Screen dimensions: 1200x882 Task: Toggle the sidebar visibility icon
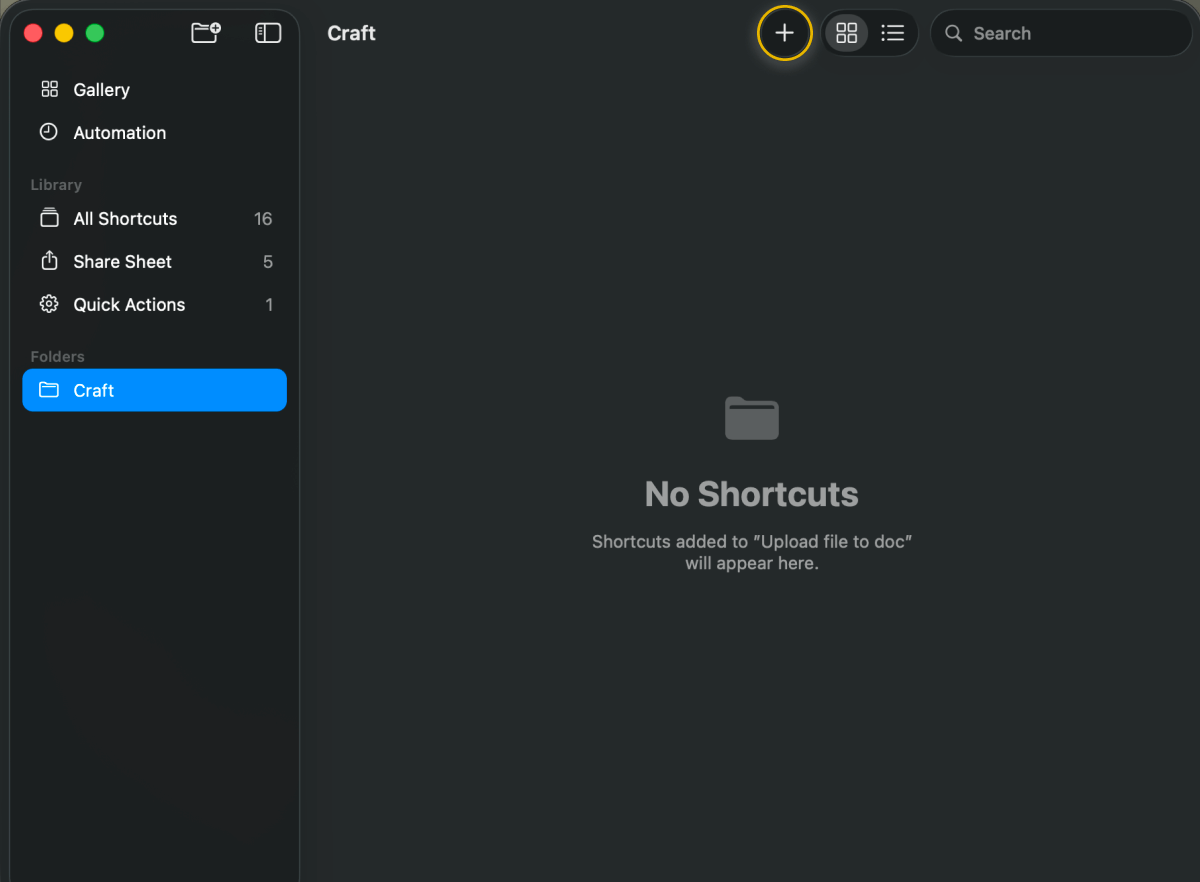pyautogui.click(x=267, y=32)
